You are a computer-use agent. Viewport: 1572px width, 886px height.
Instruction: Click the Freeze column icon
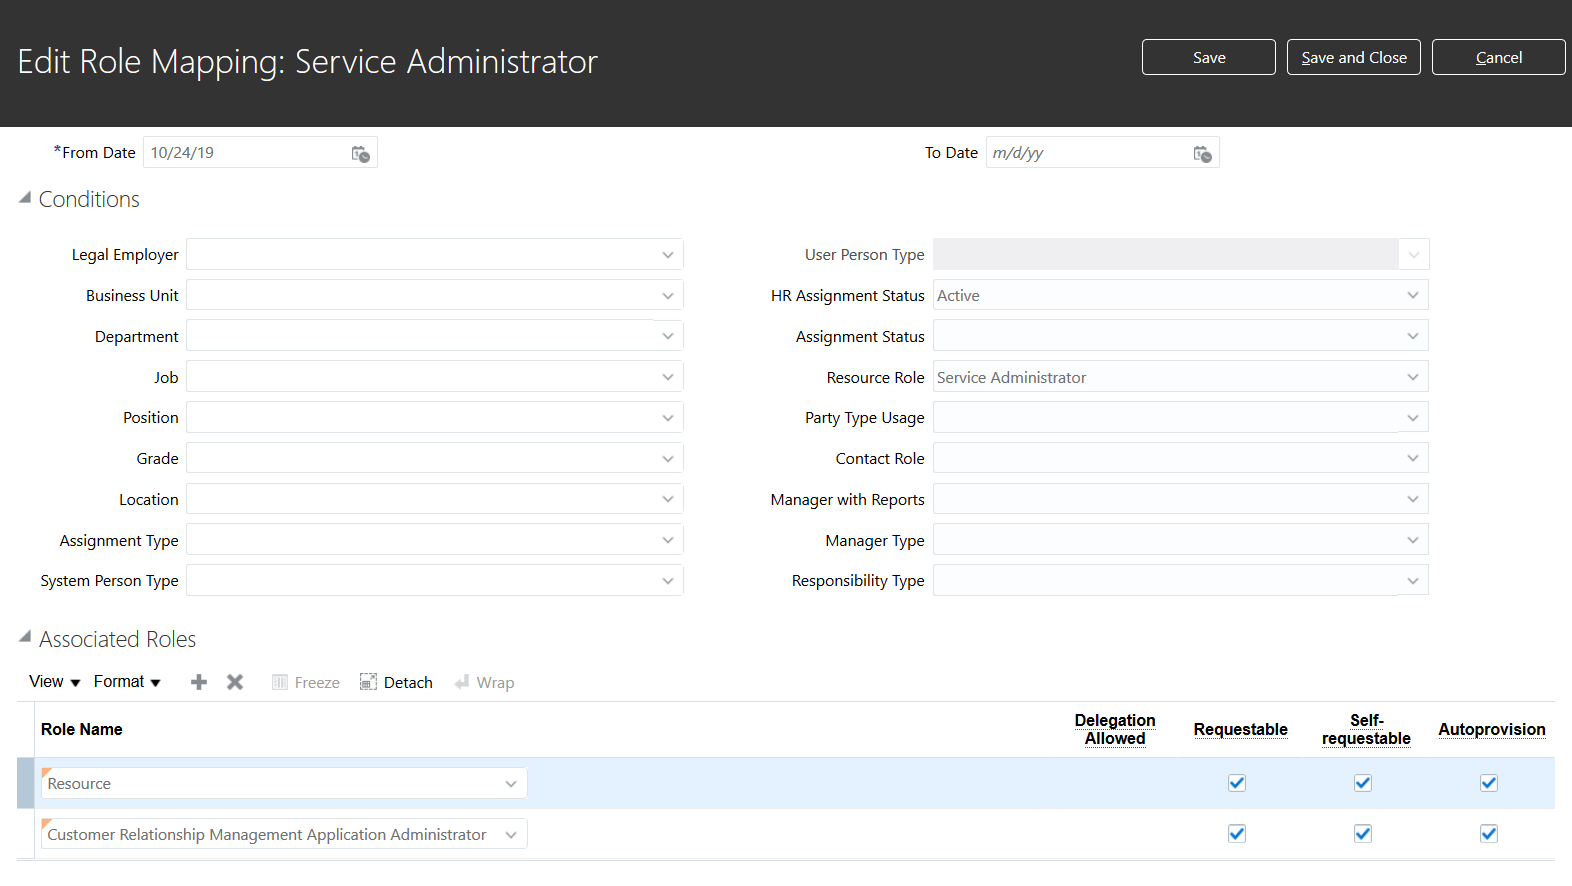280,682
